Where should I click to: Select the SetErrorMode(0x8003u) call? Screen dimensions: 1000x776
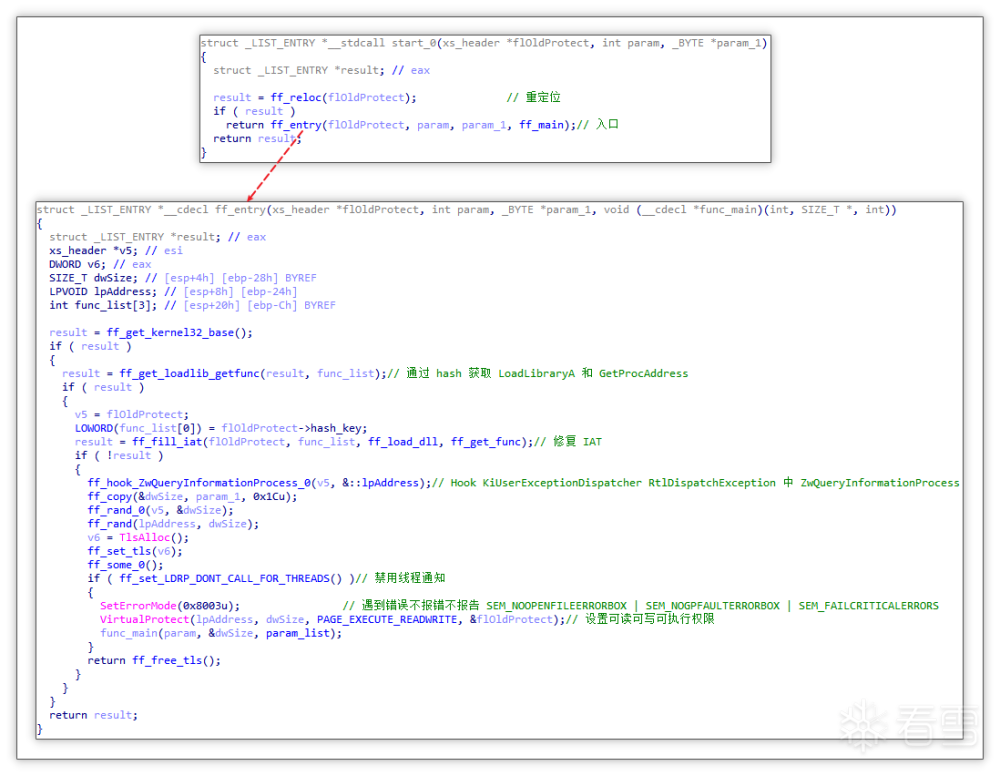[x=170, y=606]
